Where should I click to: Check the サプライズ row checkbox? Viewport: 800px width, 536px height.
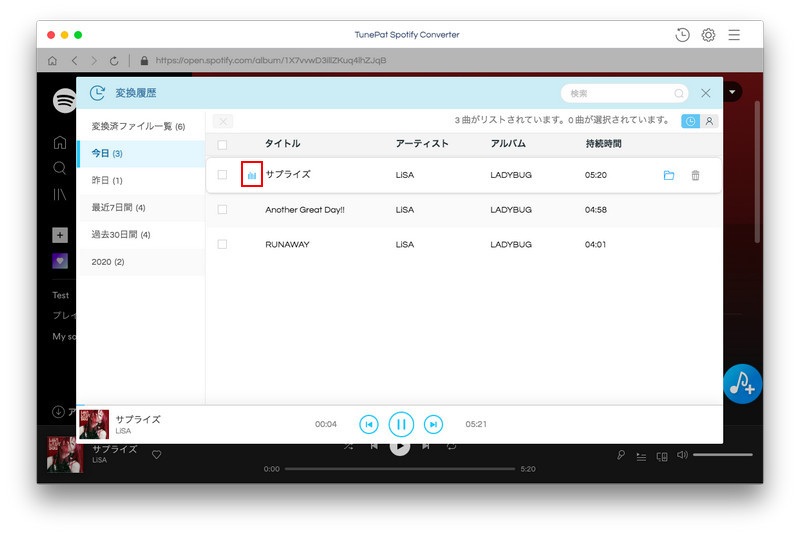(222, 174)
